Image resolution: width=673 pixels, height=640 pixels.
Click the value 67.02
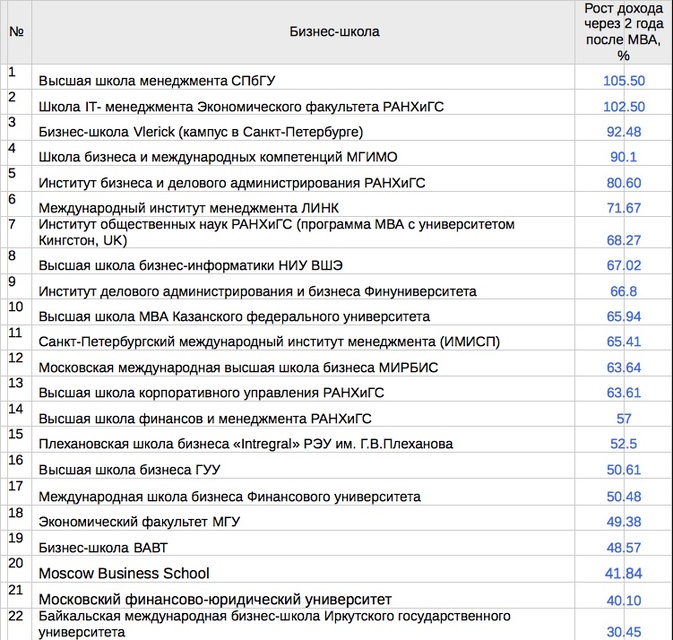point(624,266)
